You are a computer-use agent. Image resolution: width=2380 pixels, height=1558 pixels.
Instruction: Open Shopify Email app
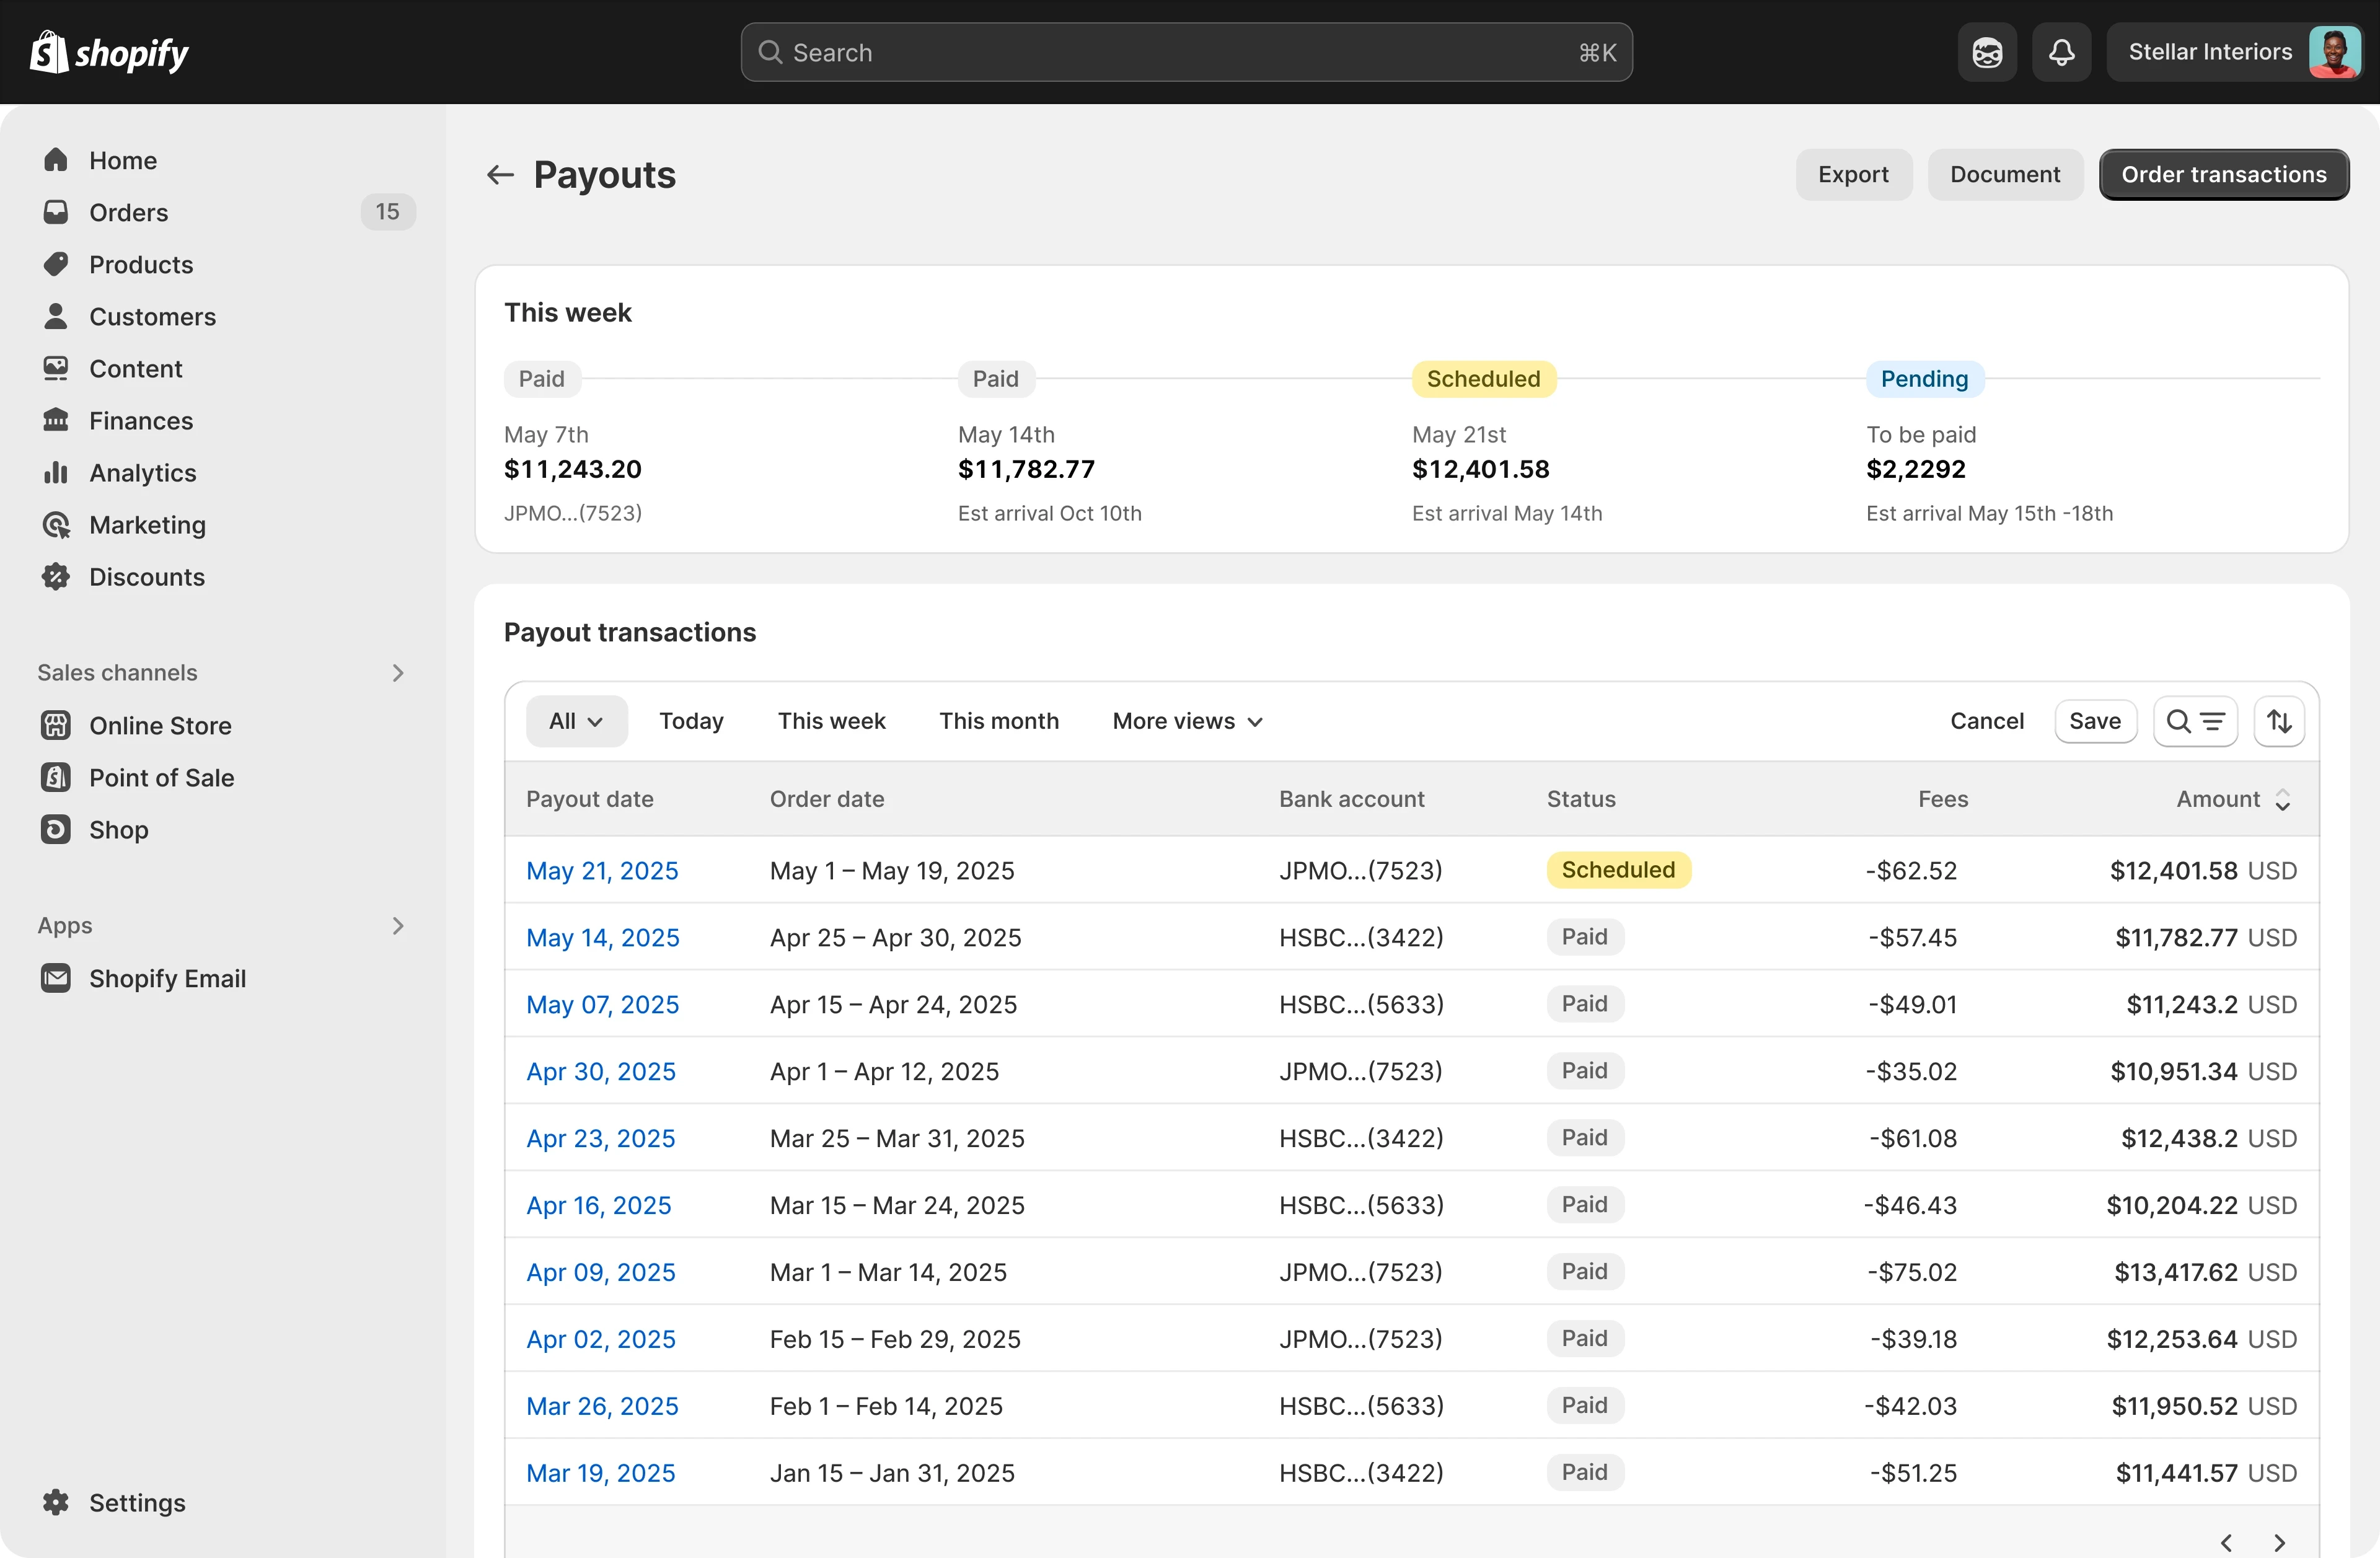167,978
